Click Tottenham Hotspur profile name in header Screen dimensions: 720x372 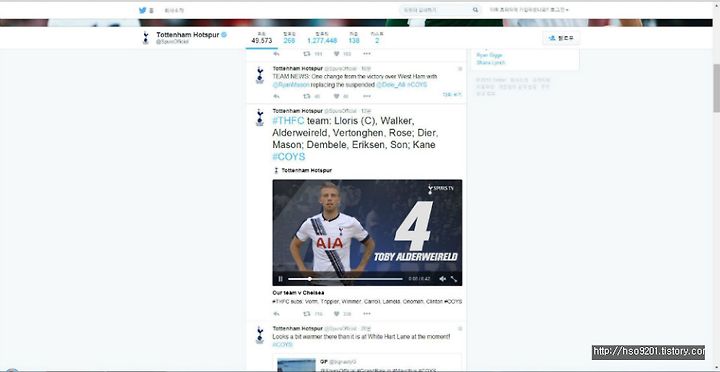point(187,34)
